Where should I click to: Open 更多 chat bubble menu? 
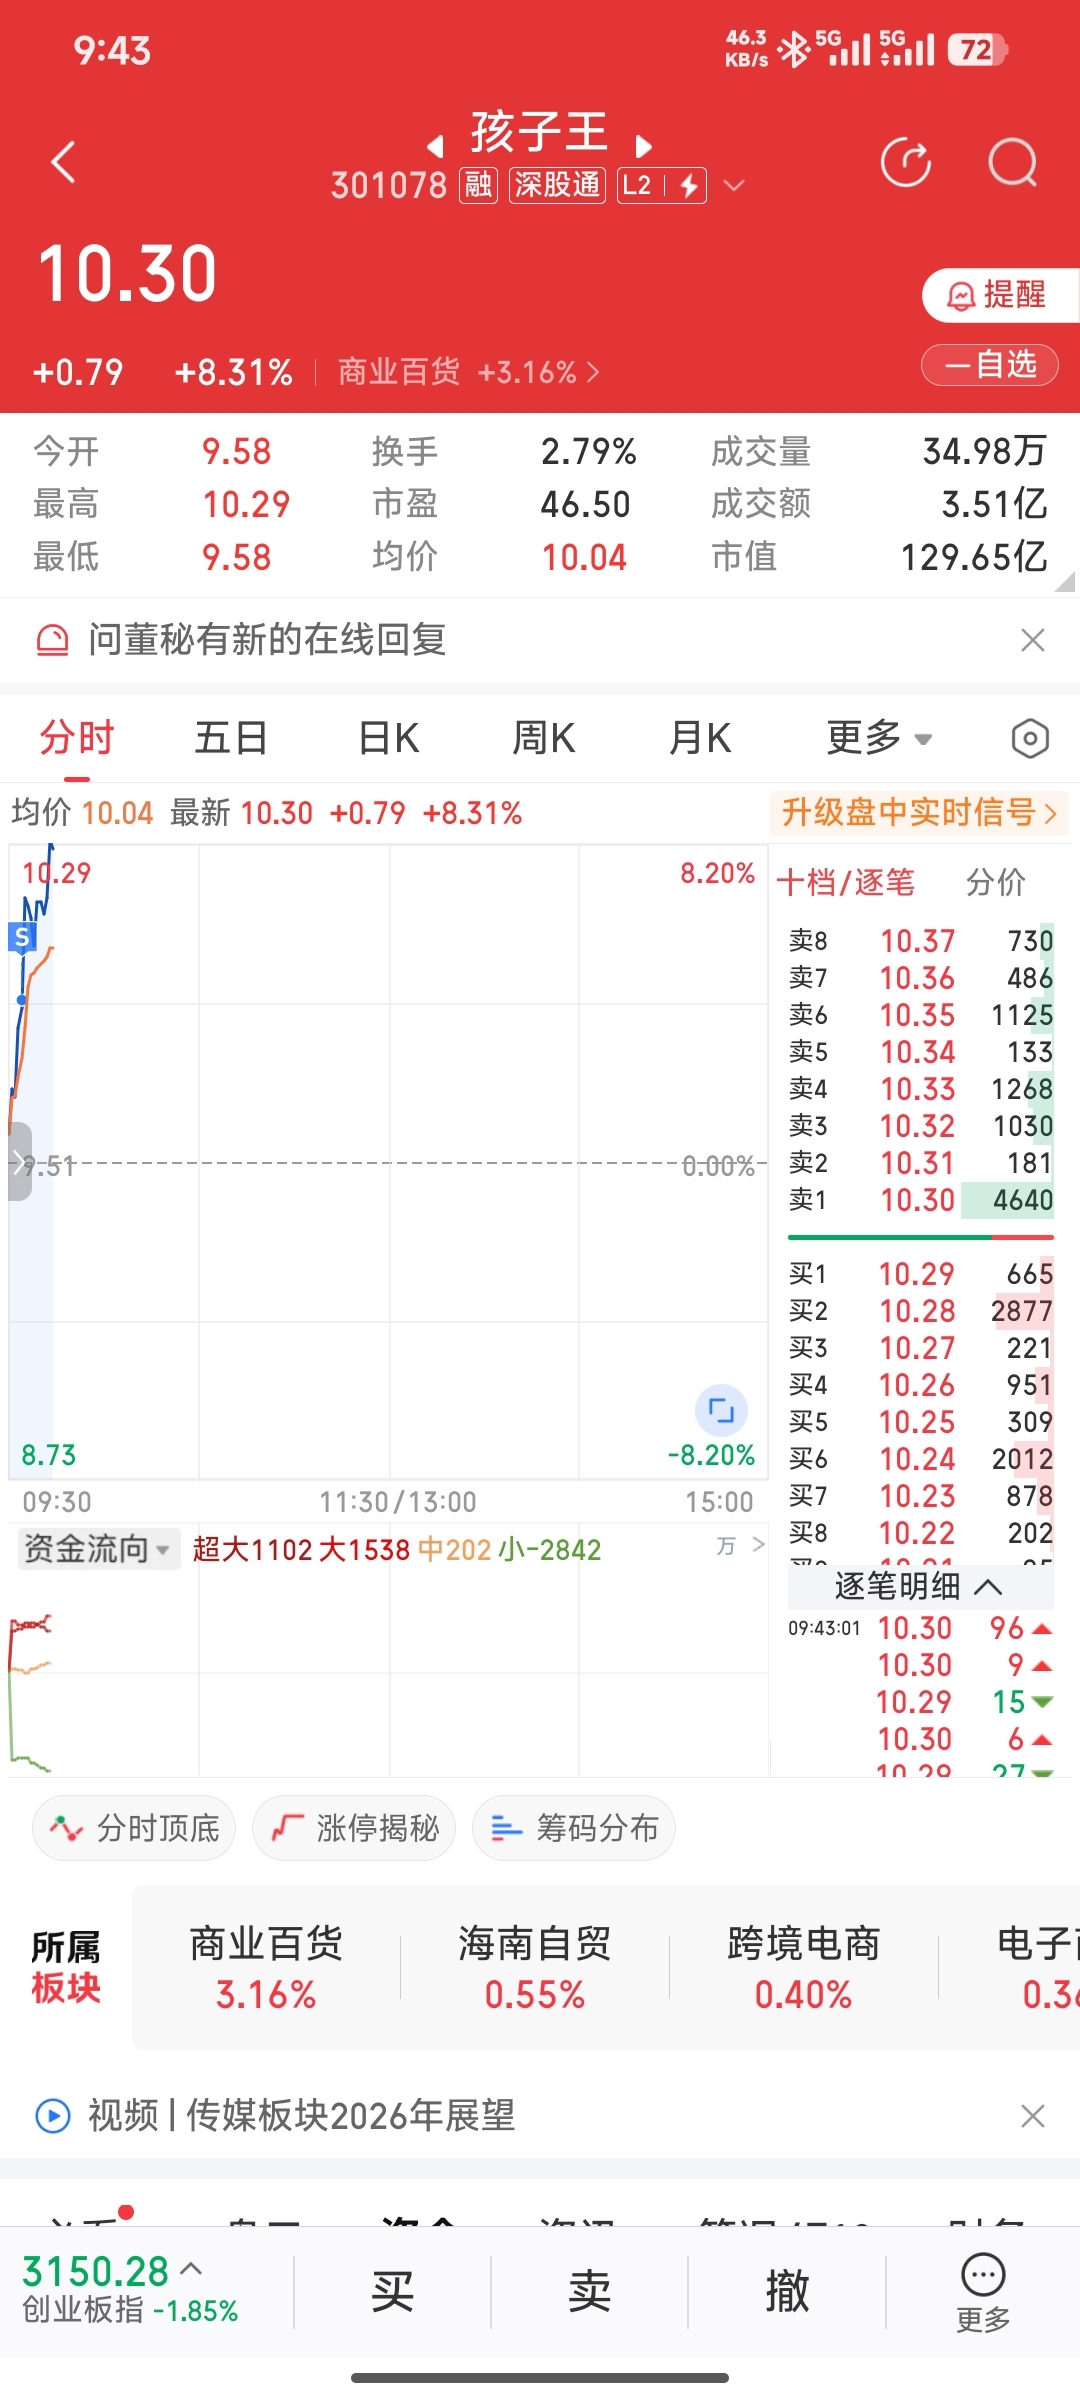tap(983, 2293)
